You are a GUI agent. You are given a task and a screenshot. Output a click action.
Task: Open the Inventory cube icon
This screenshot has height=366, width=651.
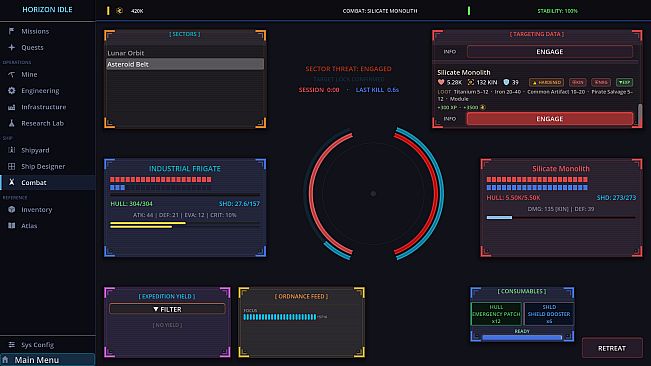coord(12,210)
